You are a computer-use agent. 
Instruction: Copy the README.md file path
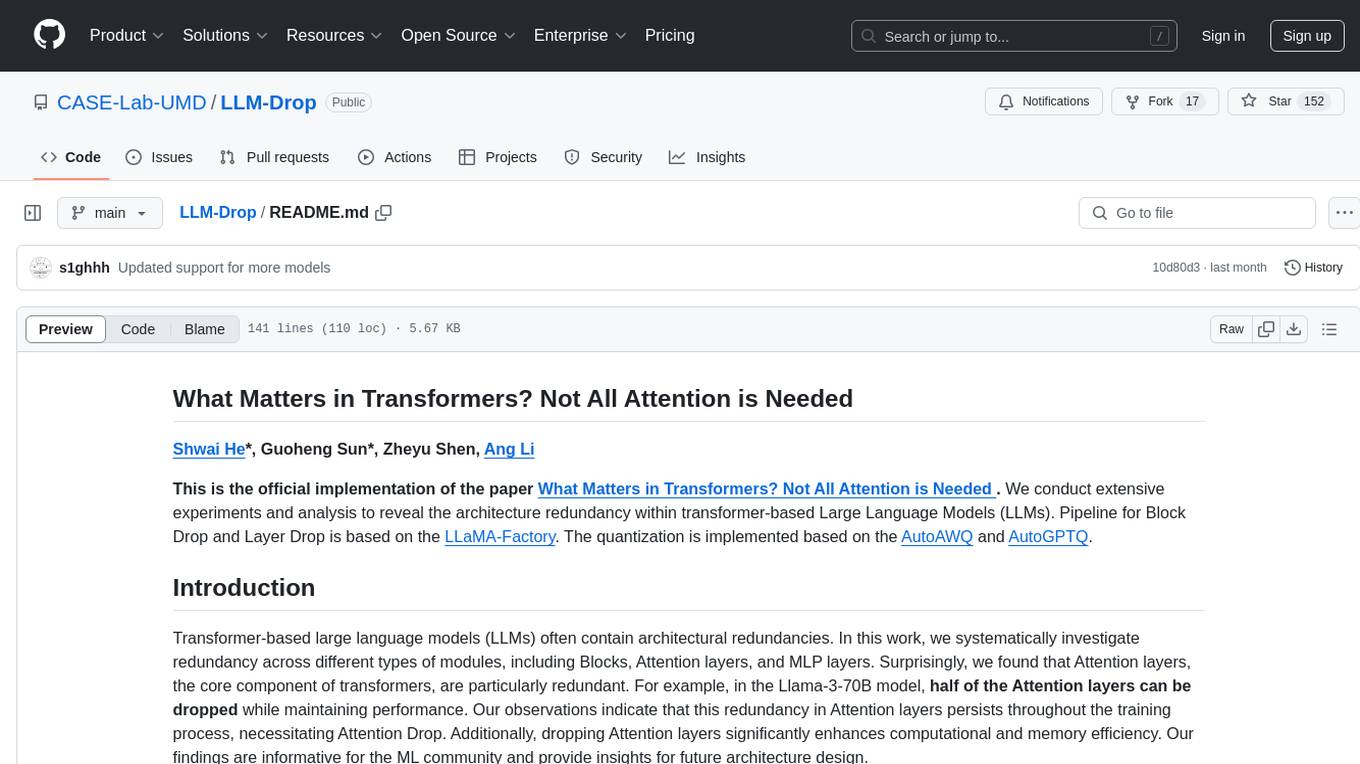[x=383, y=213]
